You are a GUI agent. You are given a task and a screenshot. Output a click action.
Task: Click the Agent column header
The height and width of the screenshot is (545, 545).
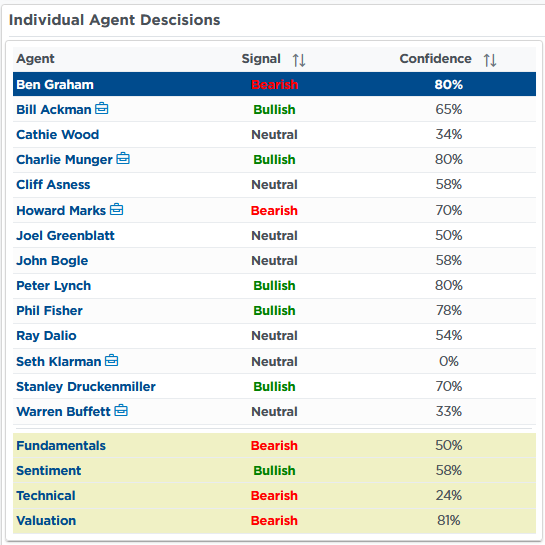[35, 59]
